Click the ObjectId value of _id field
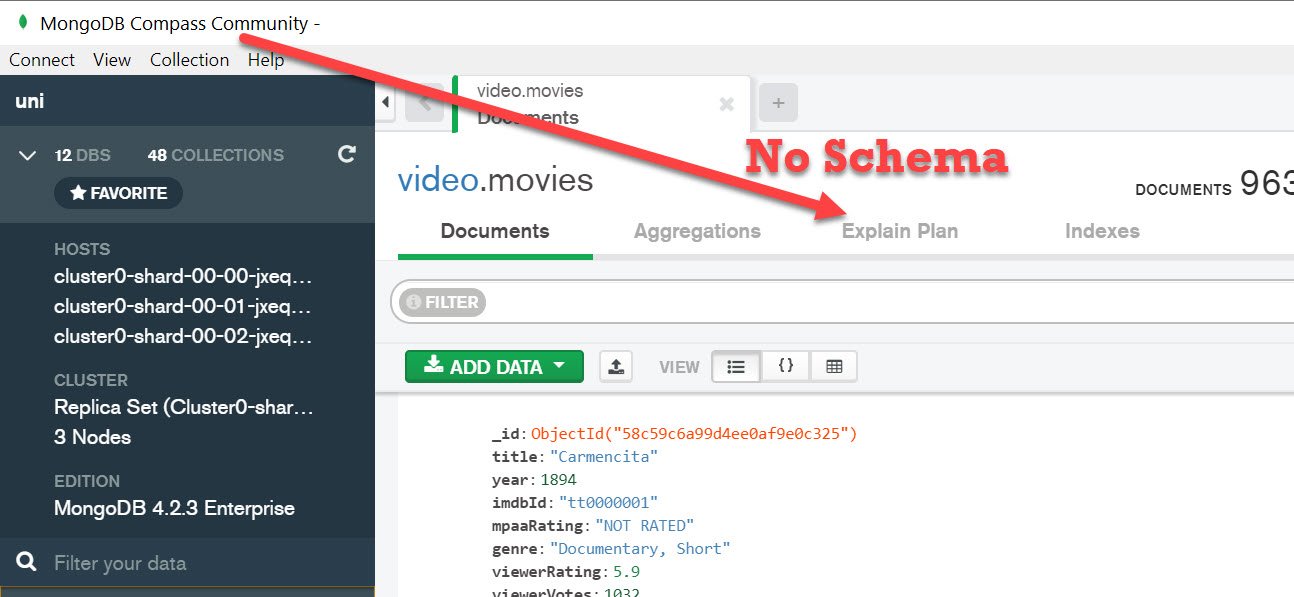 tap(694, 434)
